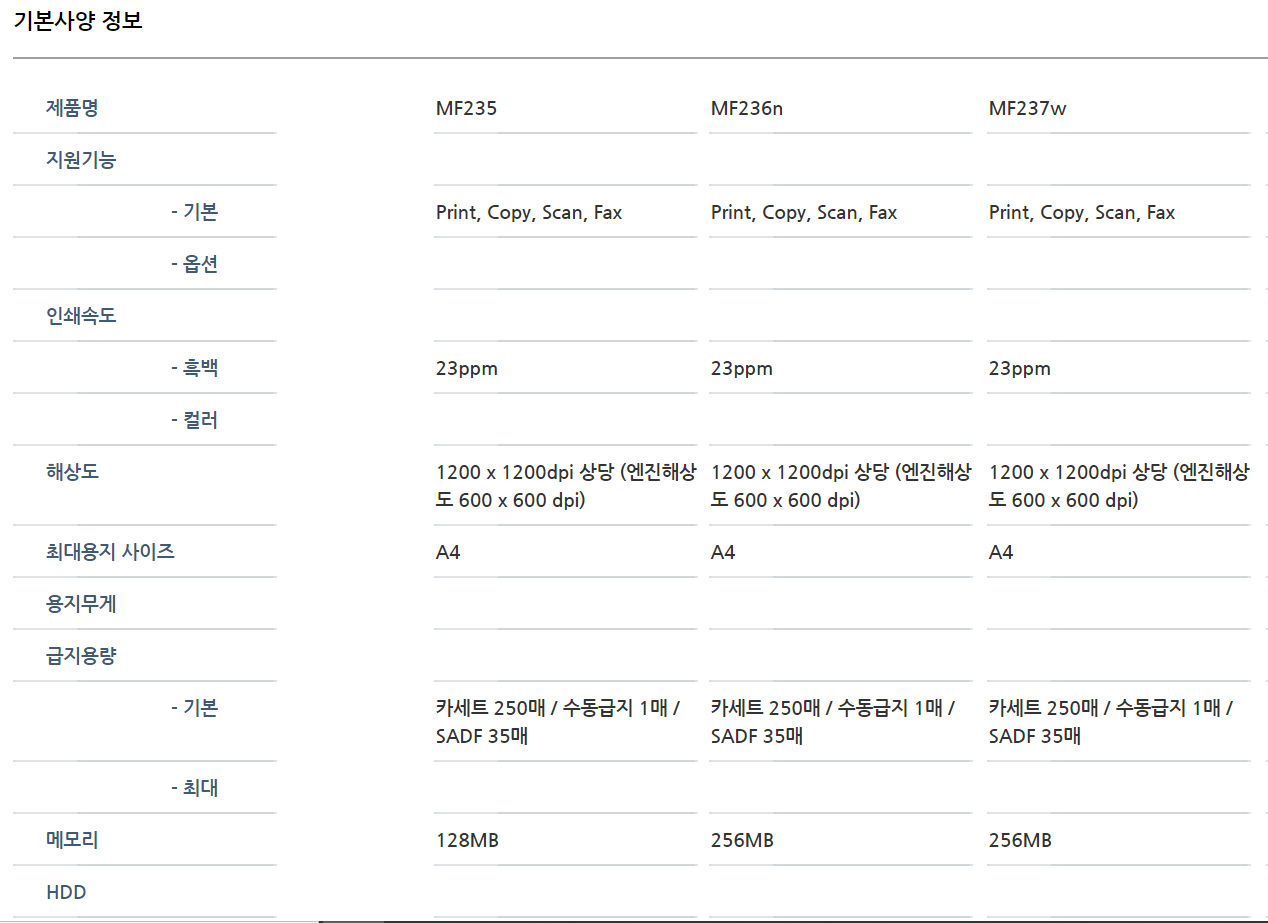The image size is (1268, 923).
Task: Select the MF237w product name cell
Action: tap(1027, 108)
